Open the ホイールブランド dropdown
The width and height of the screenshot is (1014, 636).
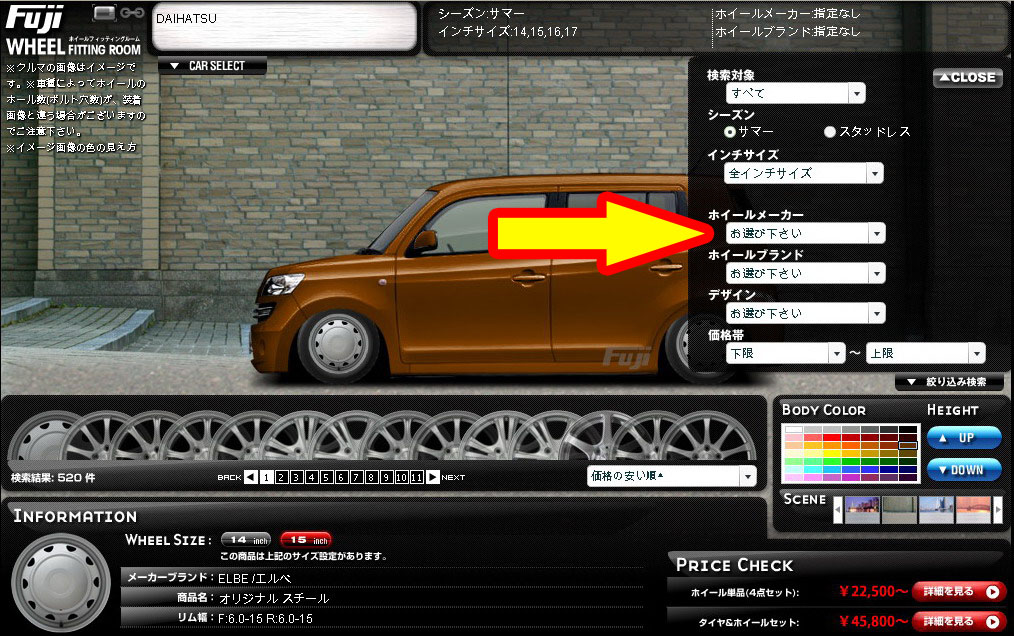(x=805, y=273)
